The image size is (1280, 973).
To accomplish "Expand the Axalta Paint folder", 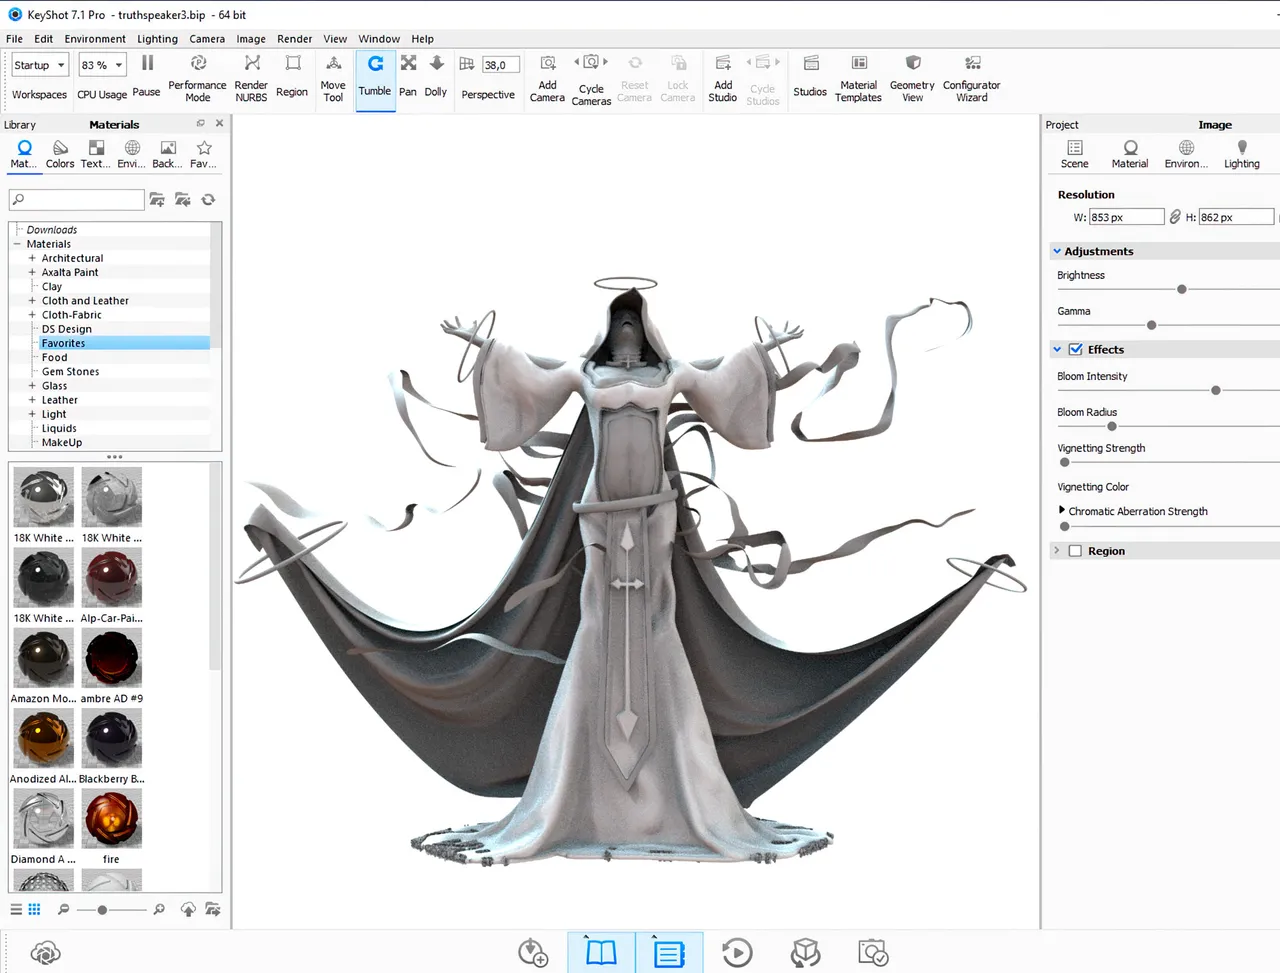I will point(32,272).
